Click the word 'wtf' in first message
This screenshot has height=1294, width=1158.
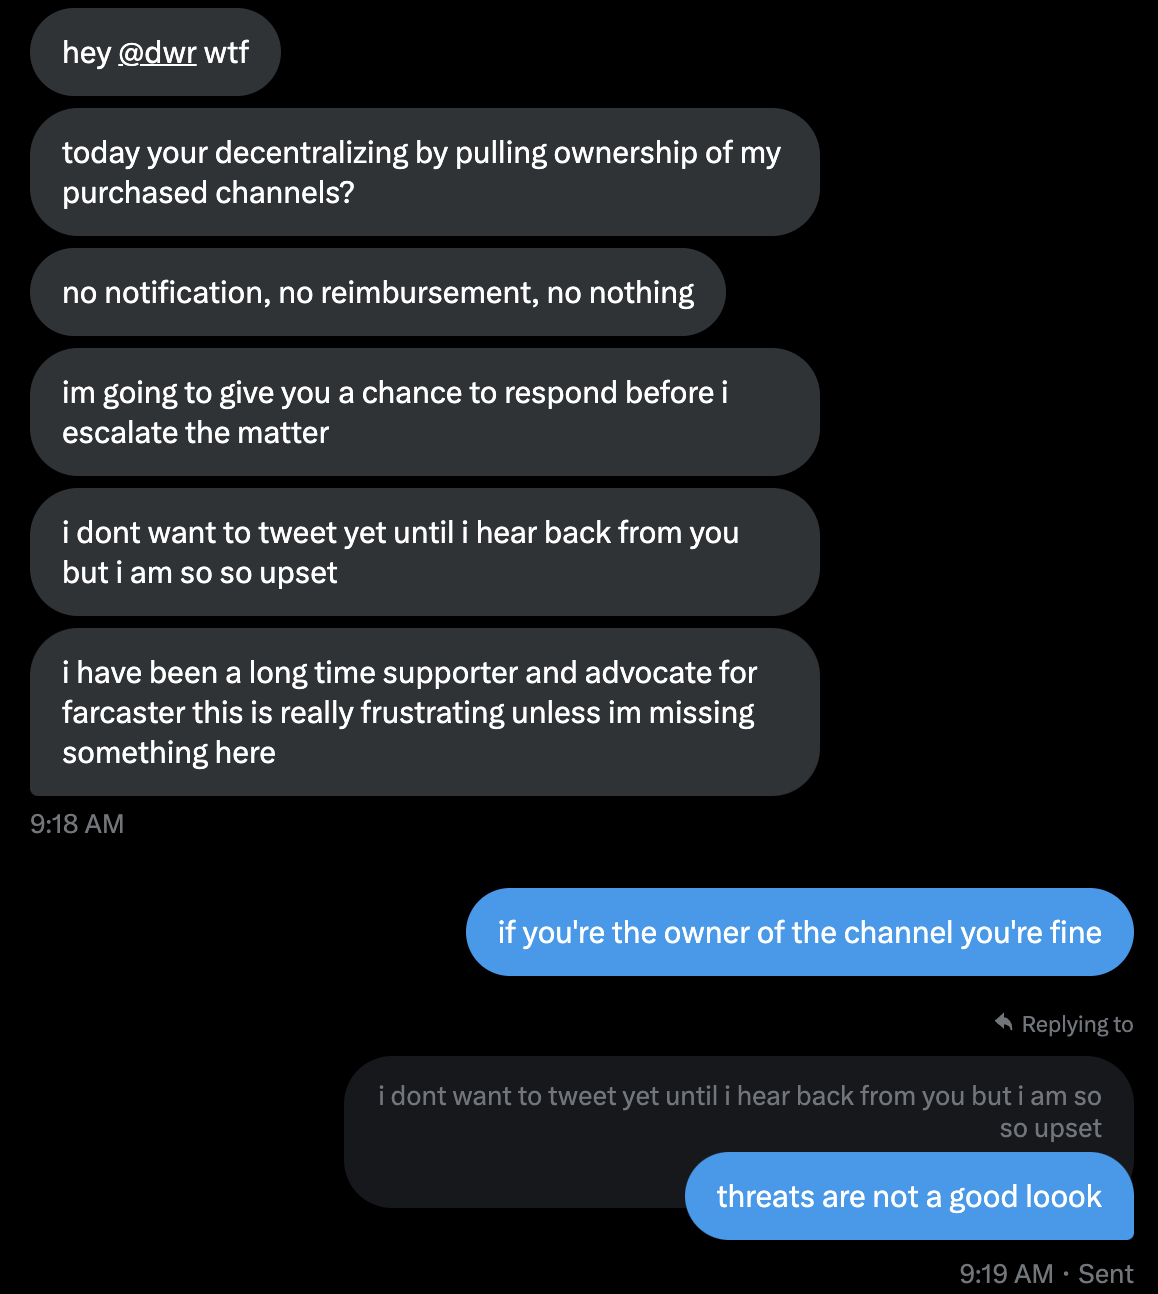point(226,52)
